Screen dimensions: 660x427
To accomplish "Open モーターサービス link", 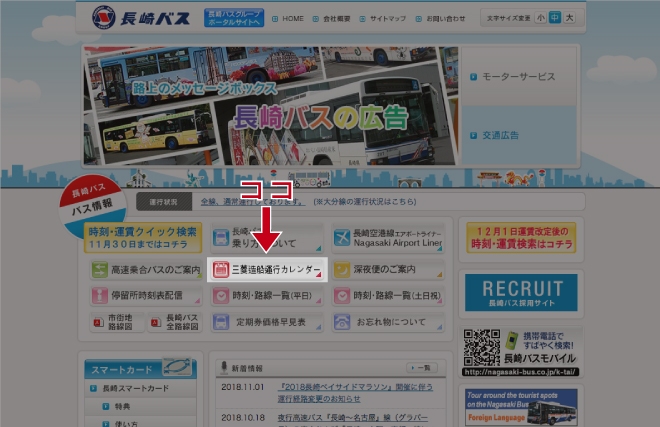I will (x=519, y=77).
